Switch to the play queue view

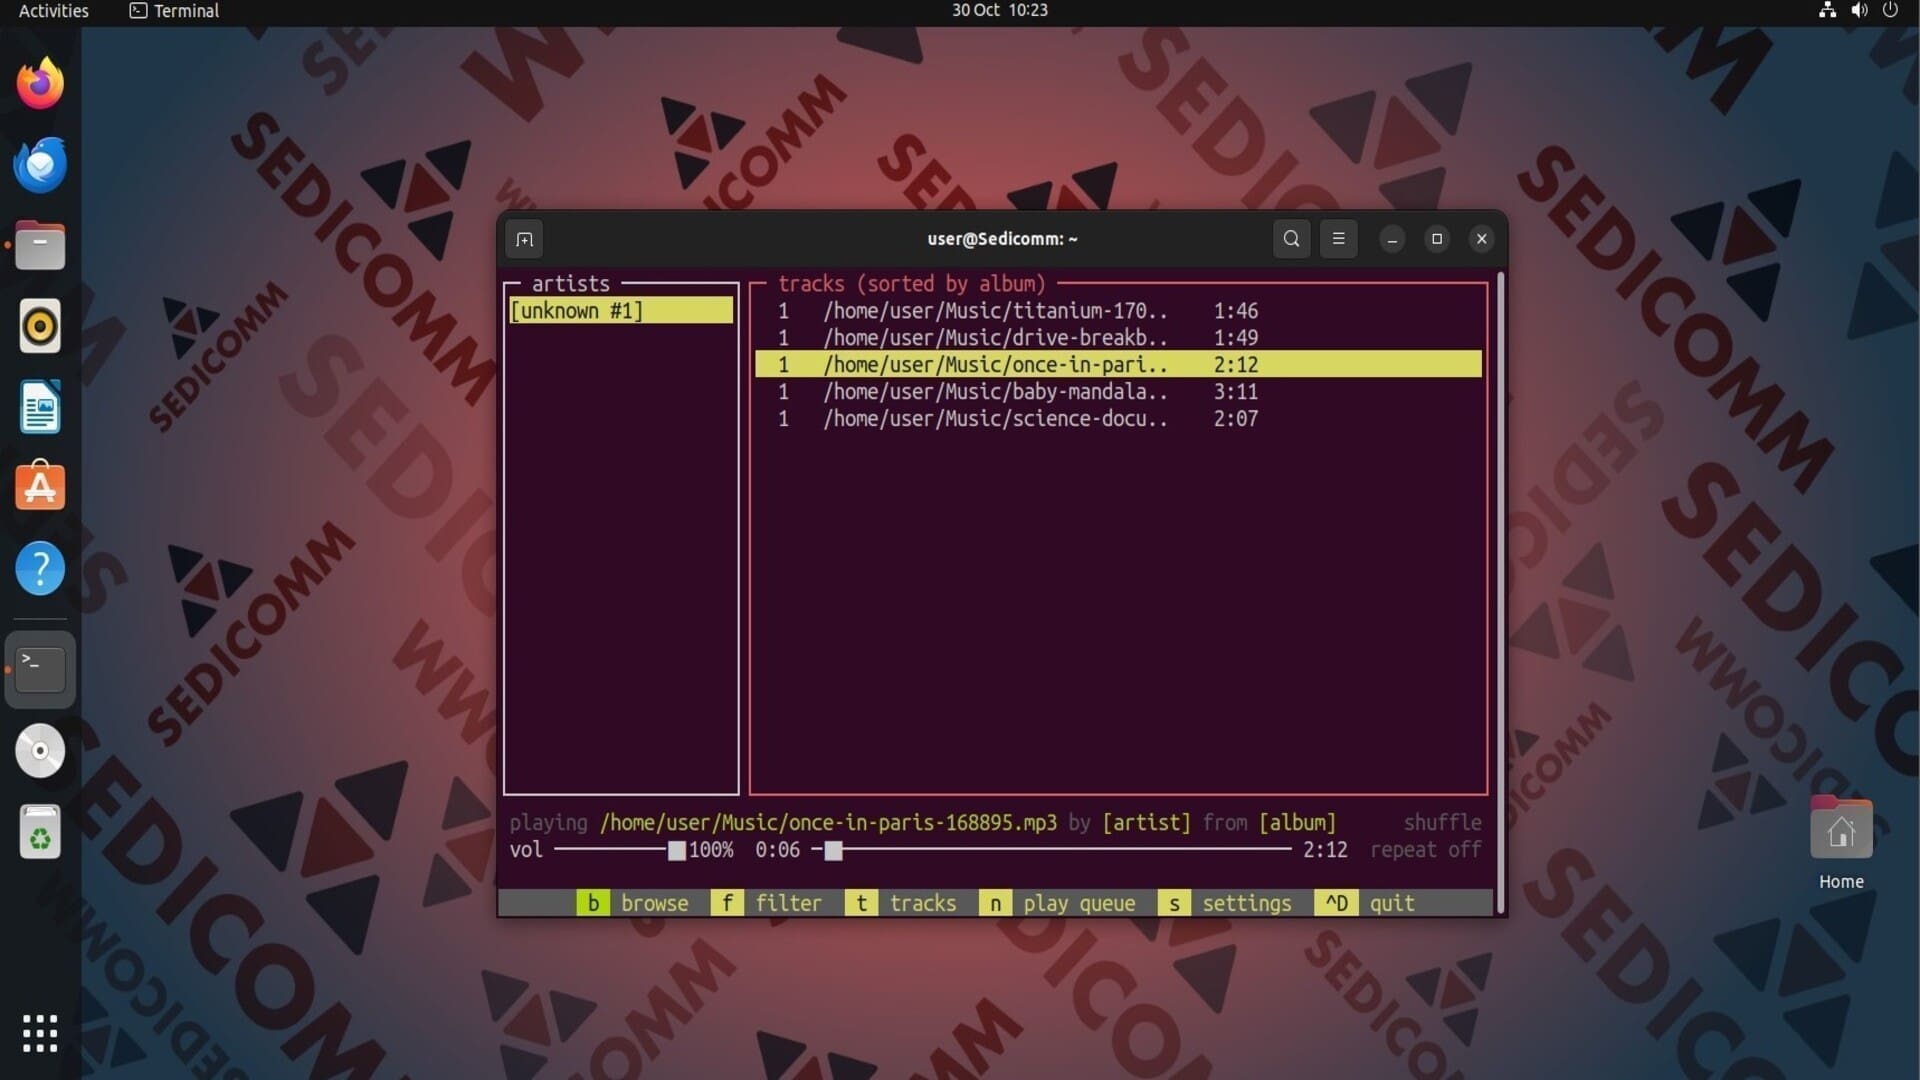(x=1058, y=903)
